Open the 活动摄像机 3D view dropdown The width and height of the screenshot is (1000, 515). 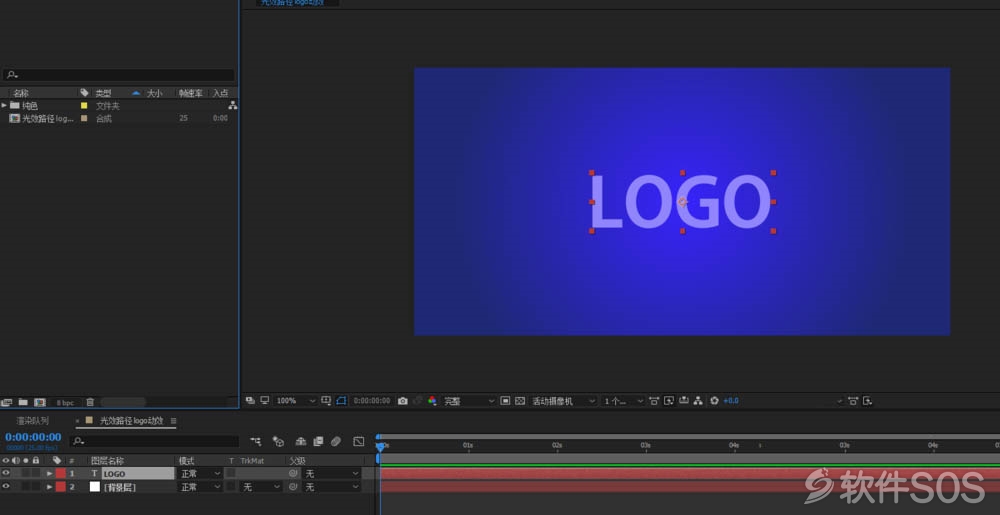(564, 401)
